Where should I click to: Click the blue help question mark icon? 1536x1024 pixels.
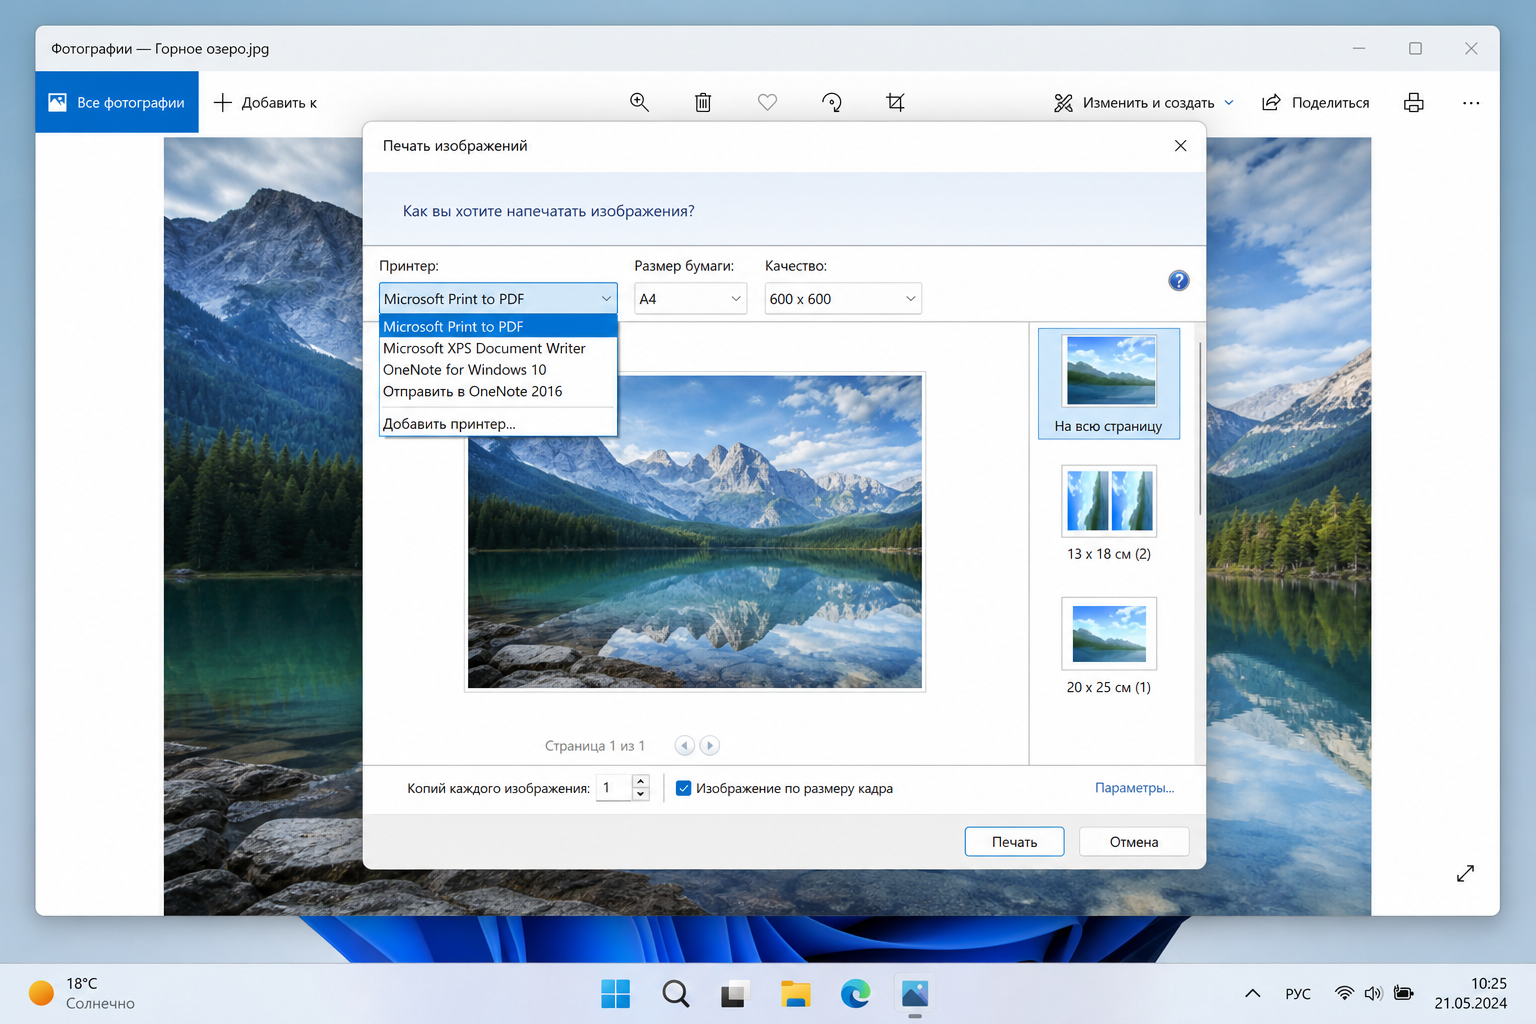point(1179,281)
